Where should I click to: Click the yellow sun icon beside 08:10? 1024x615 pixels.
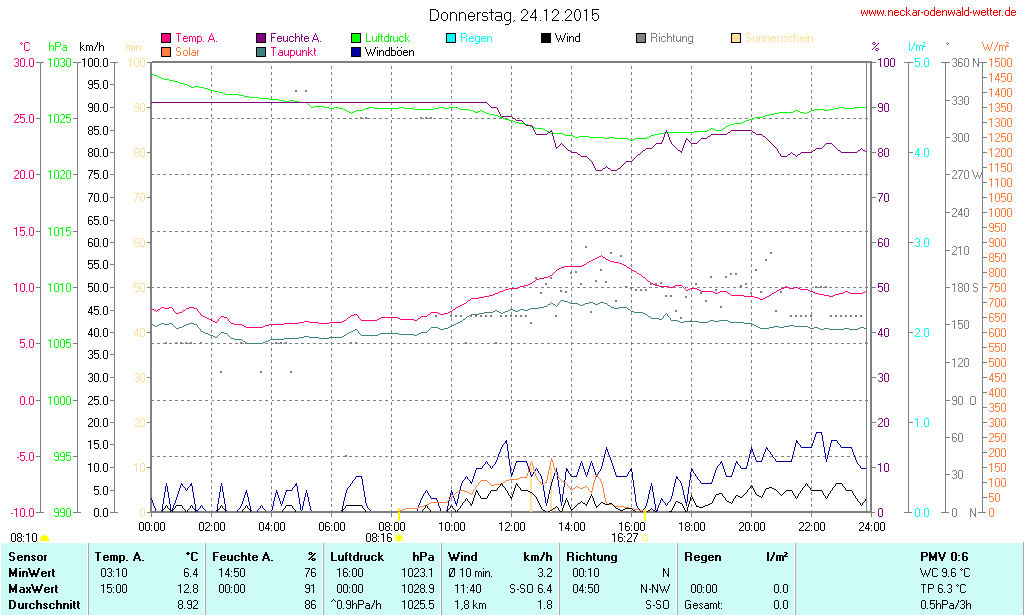[44, 538]
